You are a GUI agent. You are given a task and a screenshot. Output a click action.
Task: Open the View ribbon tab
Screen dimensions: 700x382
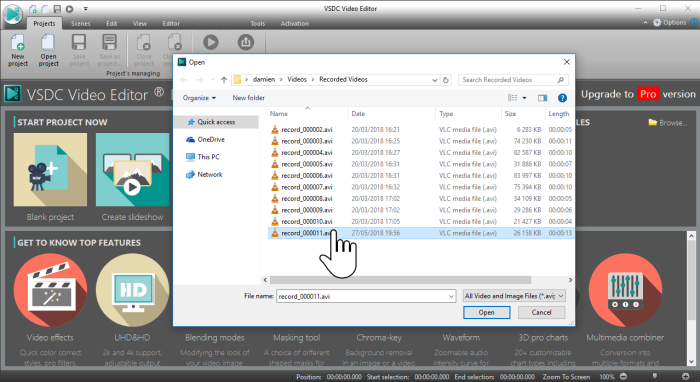pos(140,24)
